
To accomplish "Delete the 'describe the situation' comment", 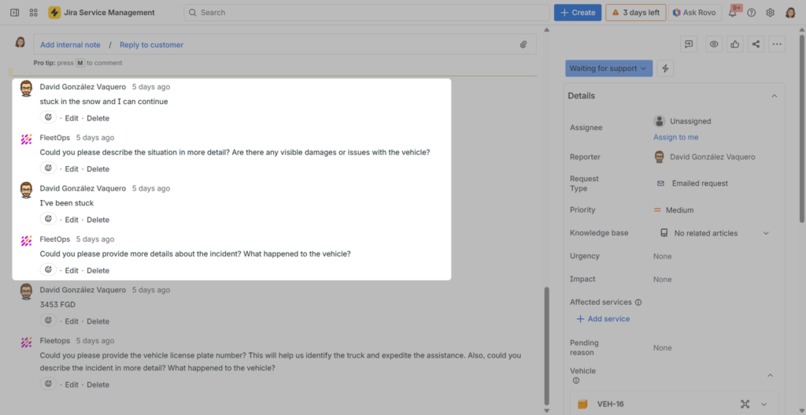I will [x=98, y=169].
